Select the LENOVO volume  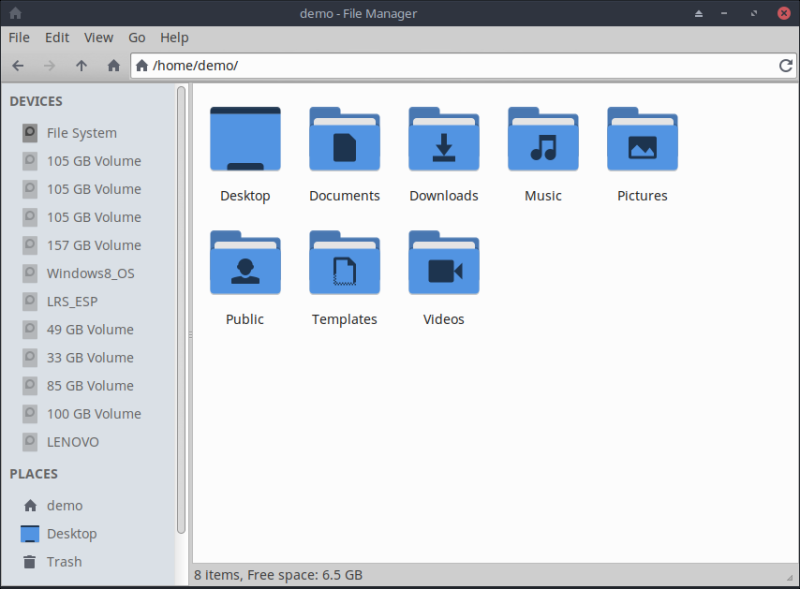(72, 441)
